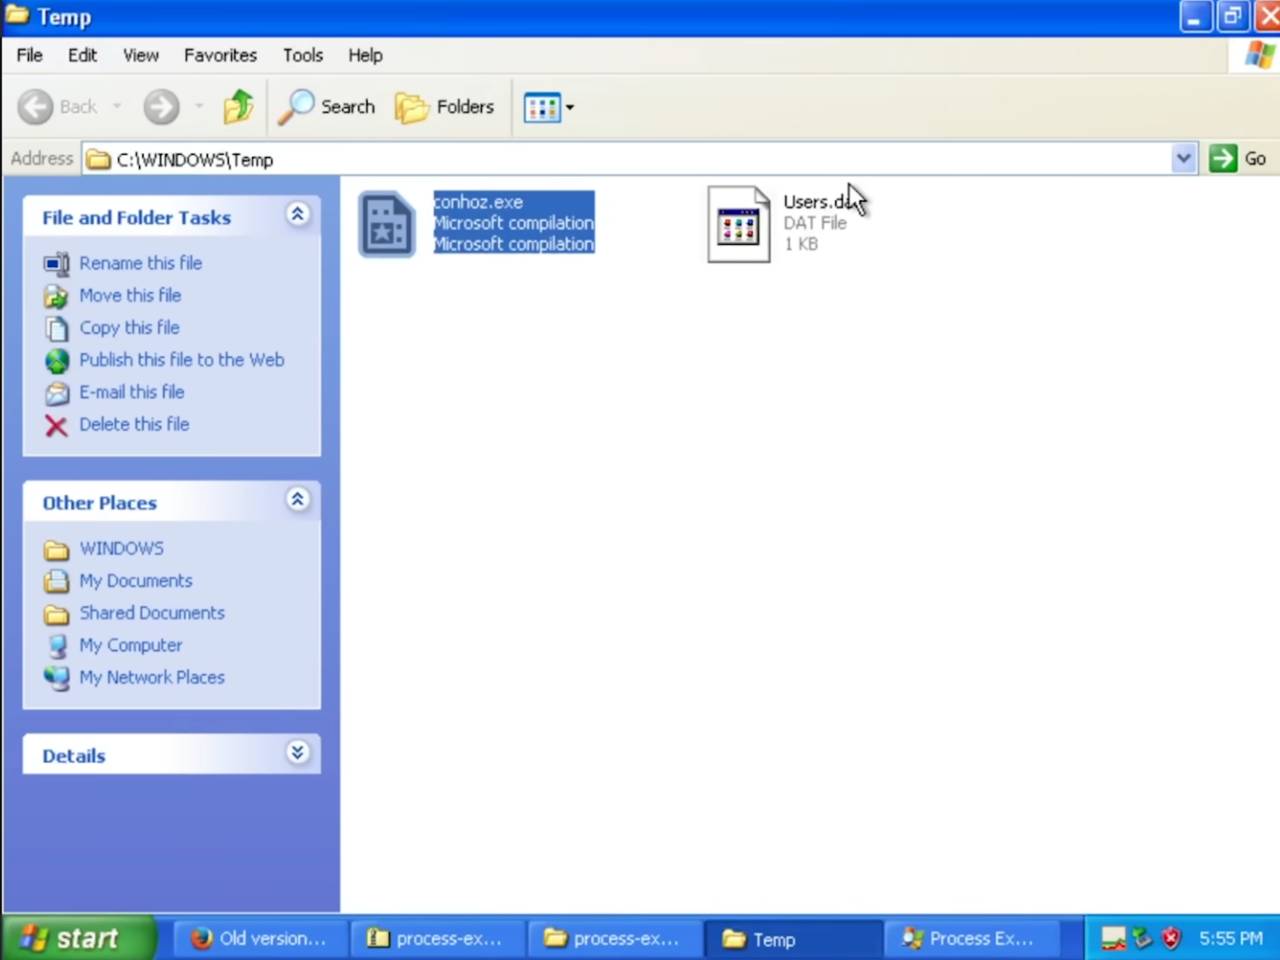Open the Back history dropdown arrow
Viewport: 1280px width, 960px height.
117,107
